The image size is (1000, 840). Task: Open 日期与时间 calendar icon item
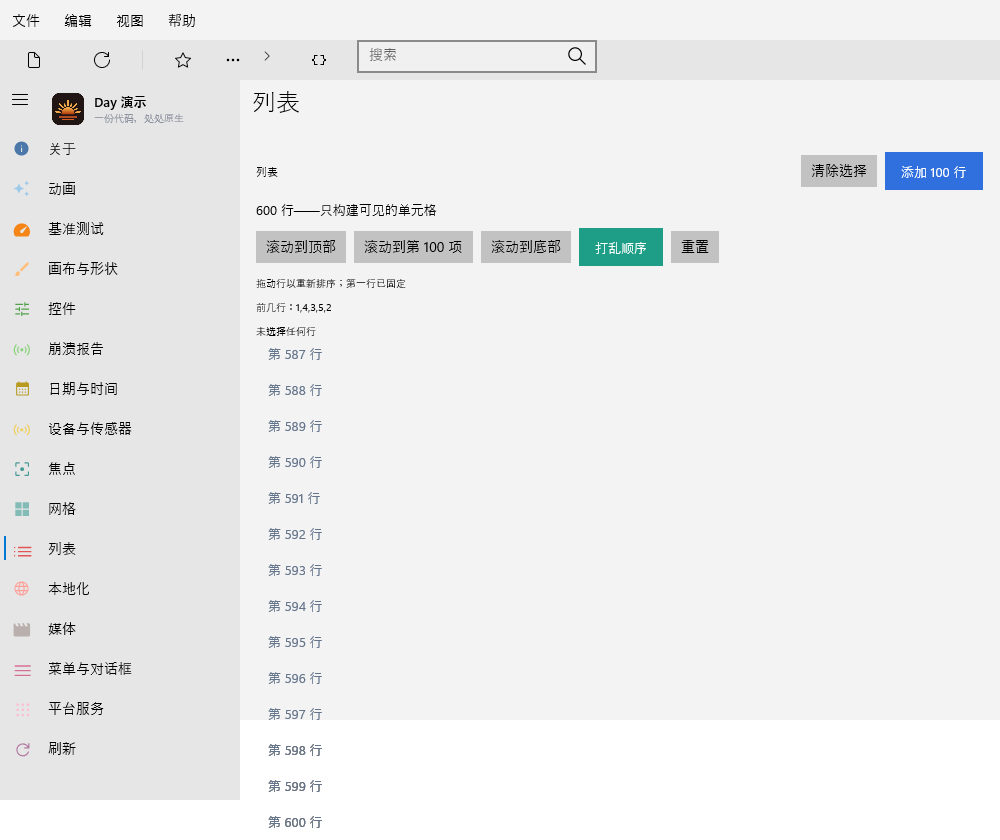120,389
